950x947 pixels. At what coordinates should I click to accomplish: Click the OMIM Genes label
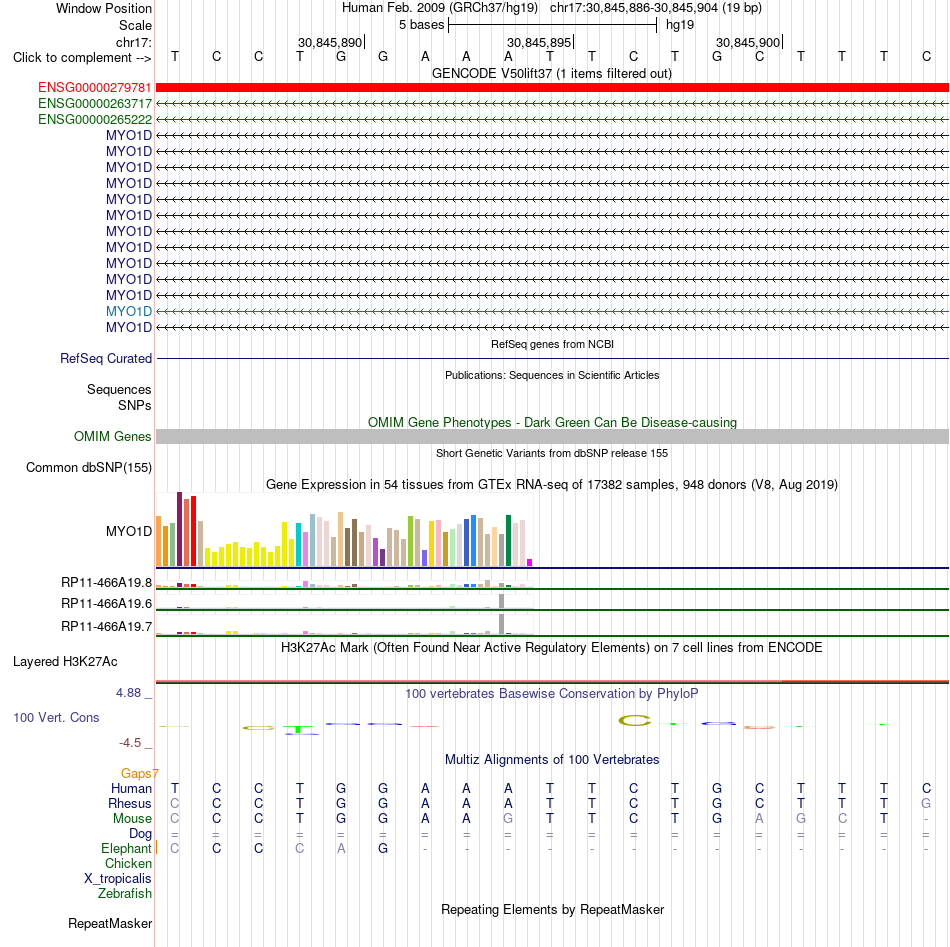[x=112, y=436]
